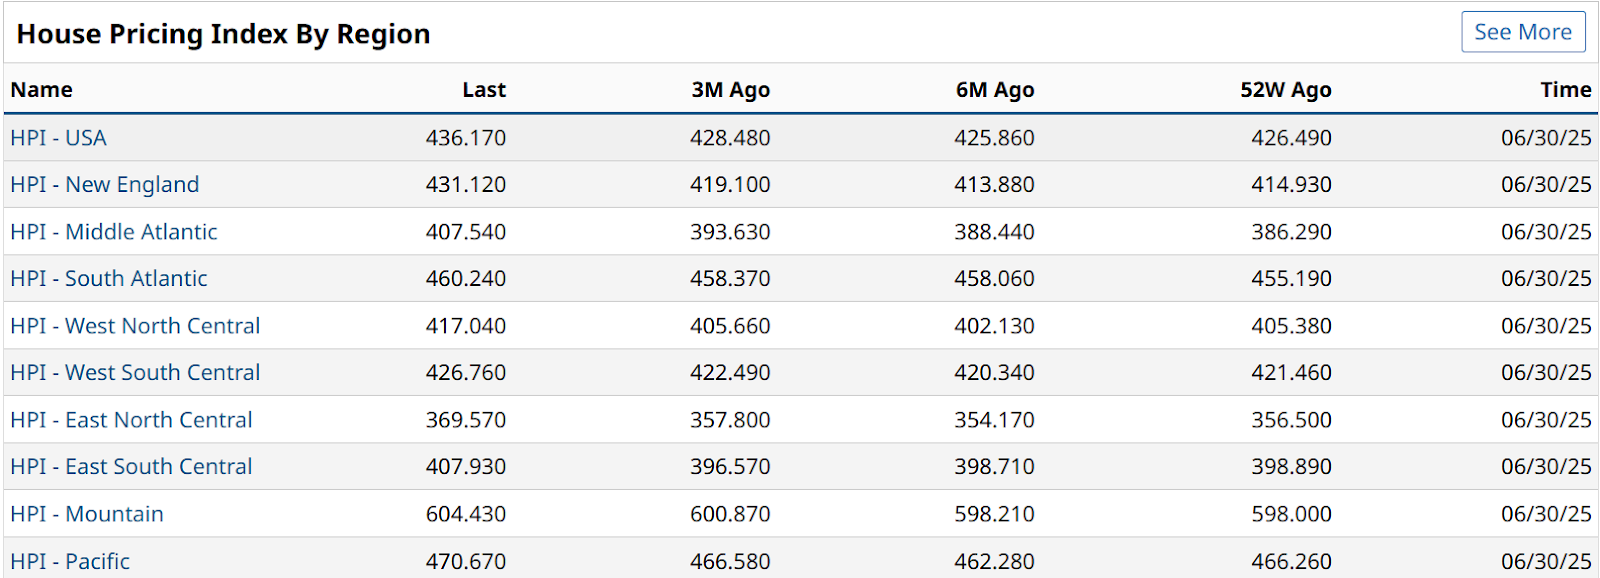Image resolution: width=1600 pixels, height=578 pixels.
Task: Click the 52W Ago column header
Action: tap(1285, 90)
